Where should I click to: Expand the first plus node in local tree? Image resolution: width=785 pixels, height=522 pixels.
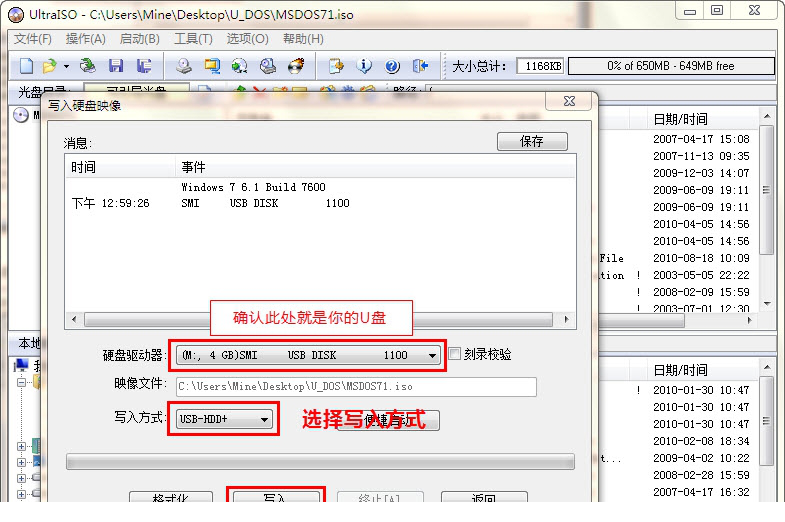21,446
